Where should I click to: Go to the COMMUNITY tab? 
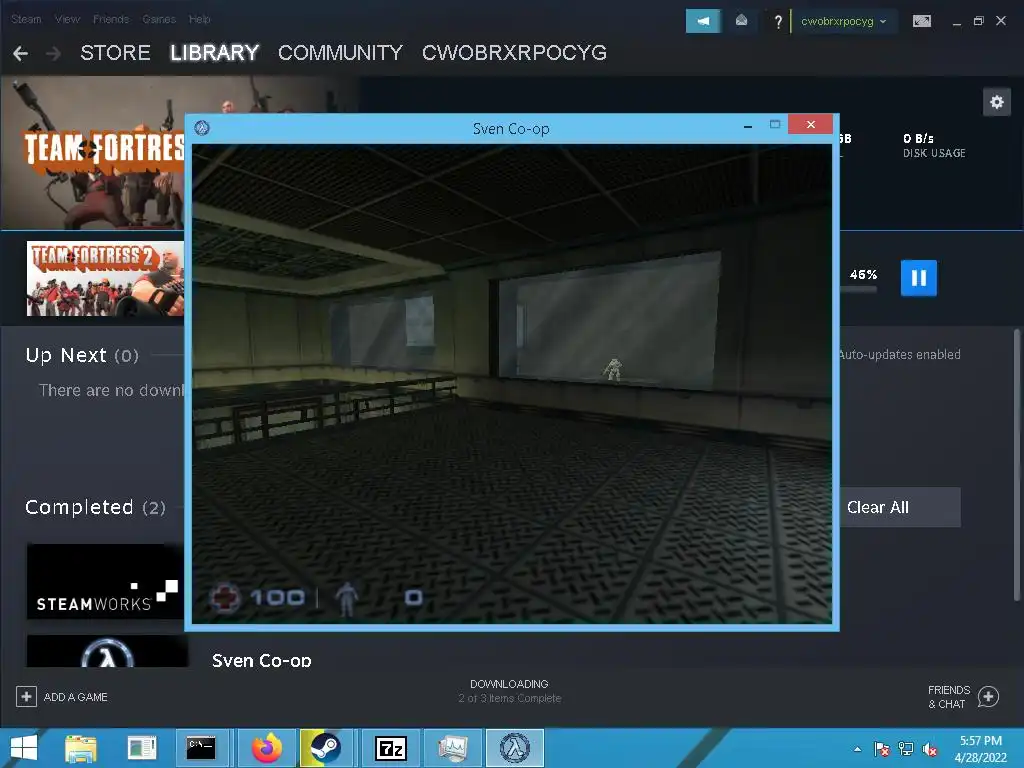click(x=340, y=53)
